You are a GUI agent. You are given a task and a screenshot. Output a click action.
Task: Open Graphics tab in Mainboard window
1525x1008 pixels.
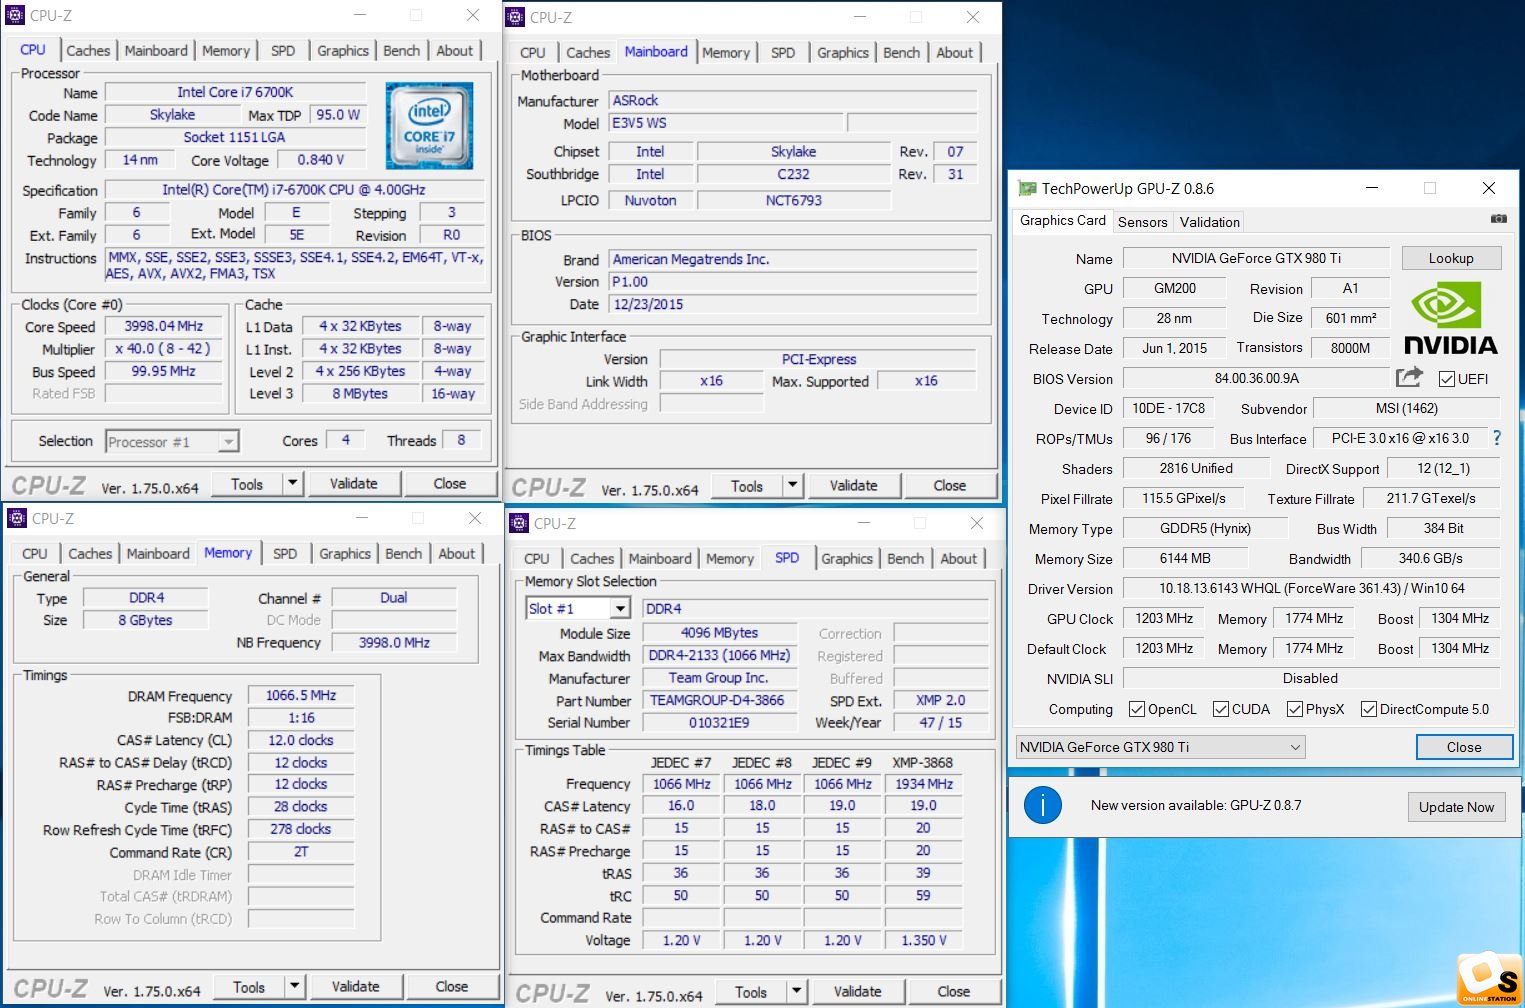(843, 52)
